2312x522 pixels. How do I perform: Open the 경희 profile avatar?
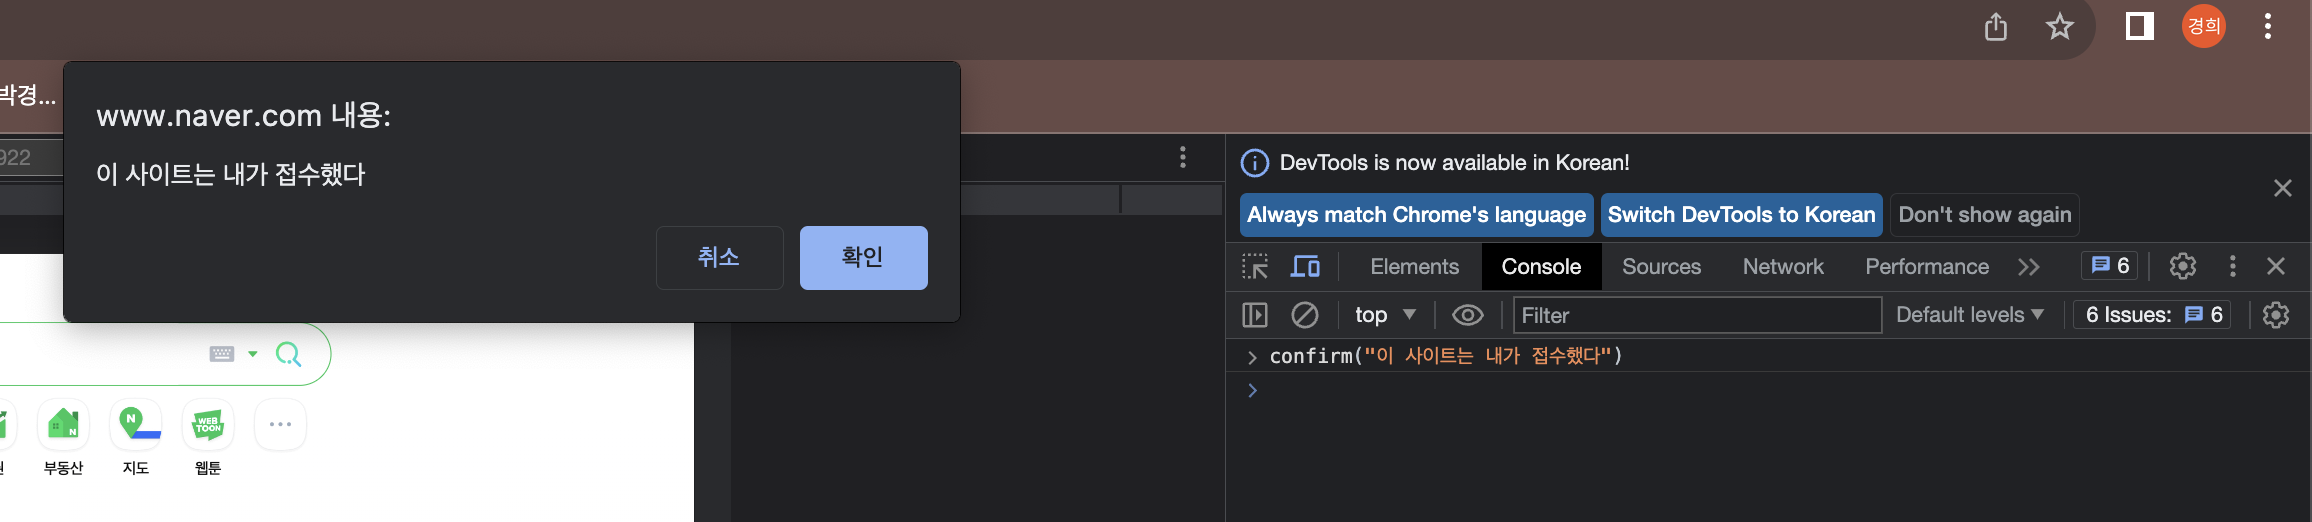pos(2204,26)
